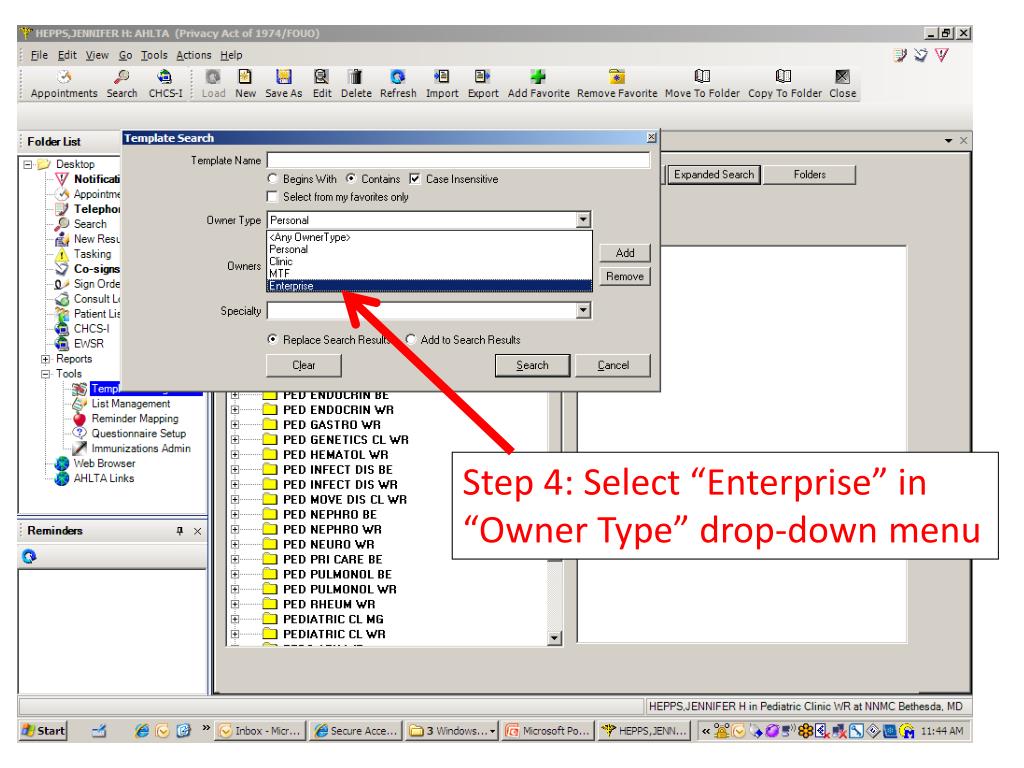Click the Copy To Folder icon
Screen dimensions: 1024x768
pos(785,84)
